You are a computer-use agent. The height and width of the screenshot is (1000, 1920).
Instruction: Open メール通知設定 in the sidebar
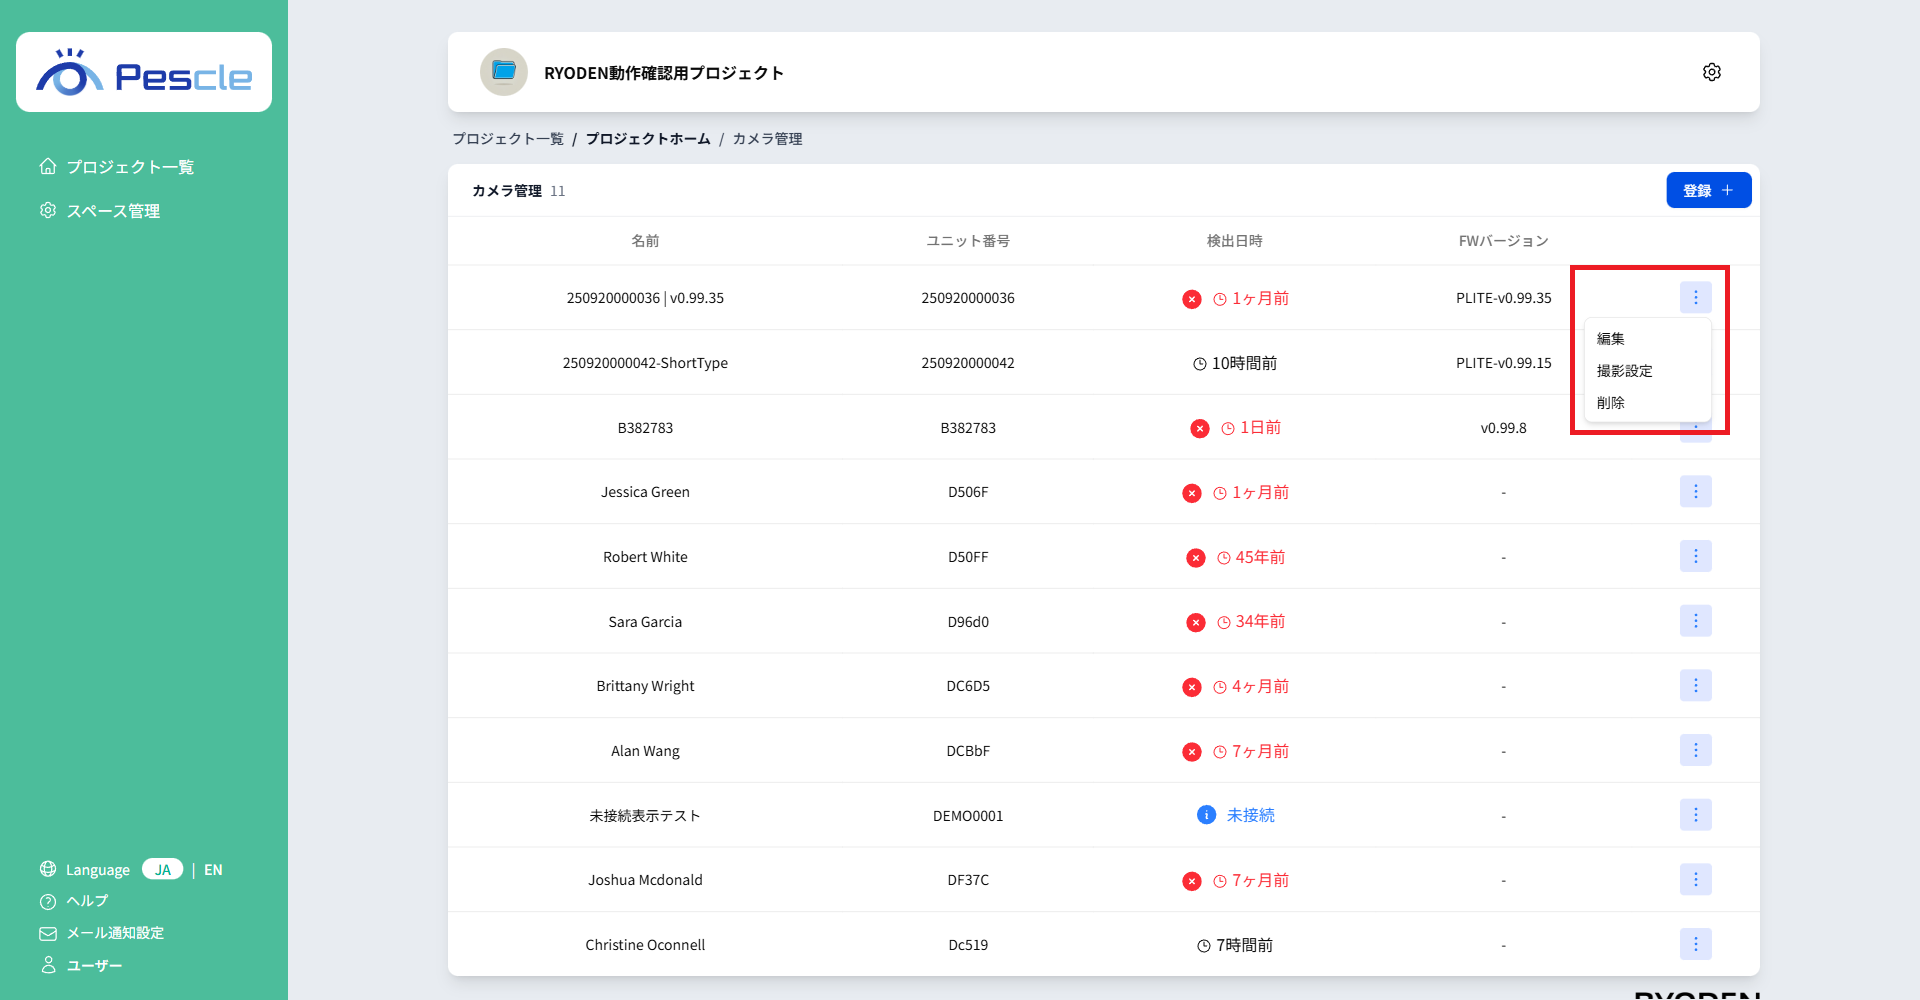click(115, 933)
